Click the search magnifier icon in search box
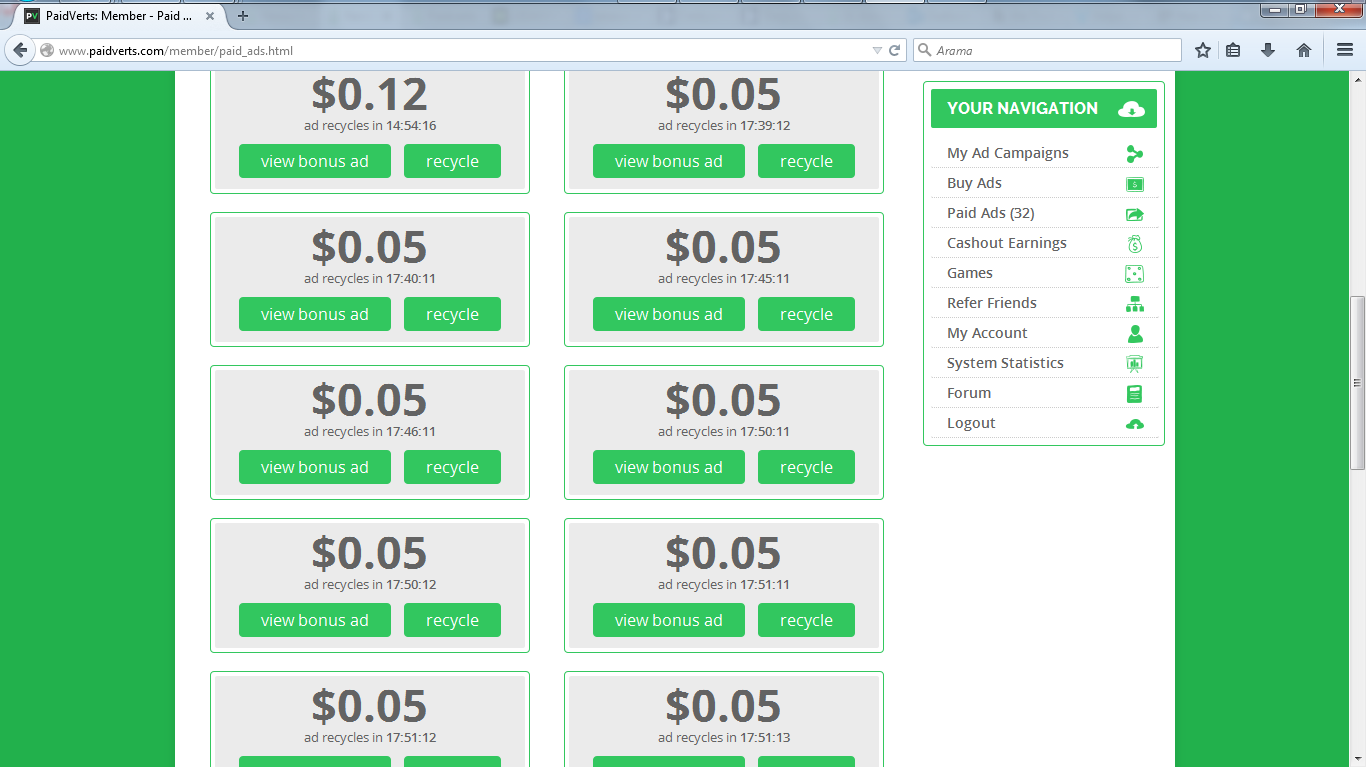The height and width of the screenshot is (768, 1368). tap(924, 50)
